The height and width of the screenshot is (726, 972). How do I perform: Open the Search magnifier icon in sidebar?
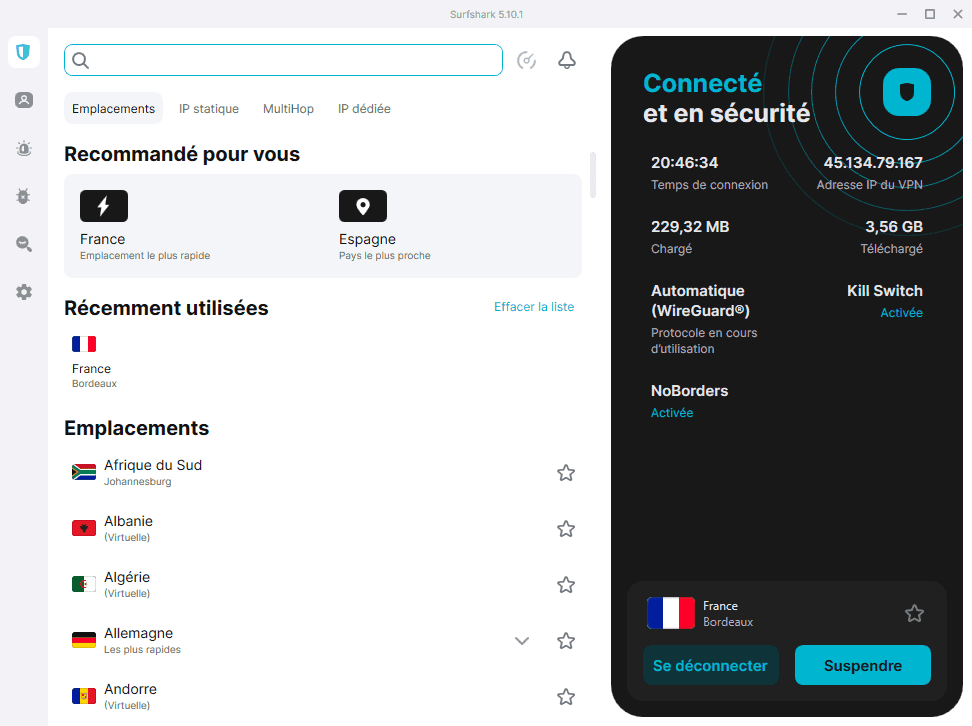[x=24, y=244]
